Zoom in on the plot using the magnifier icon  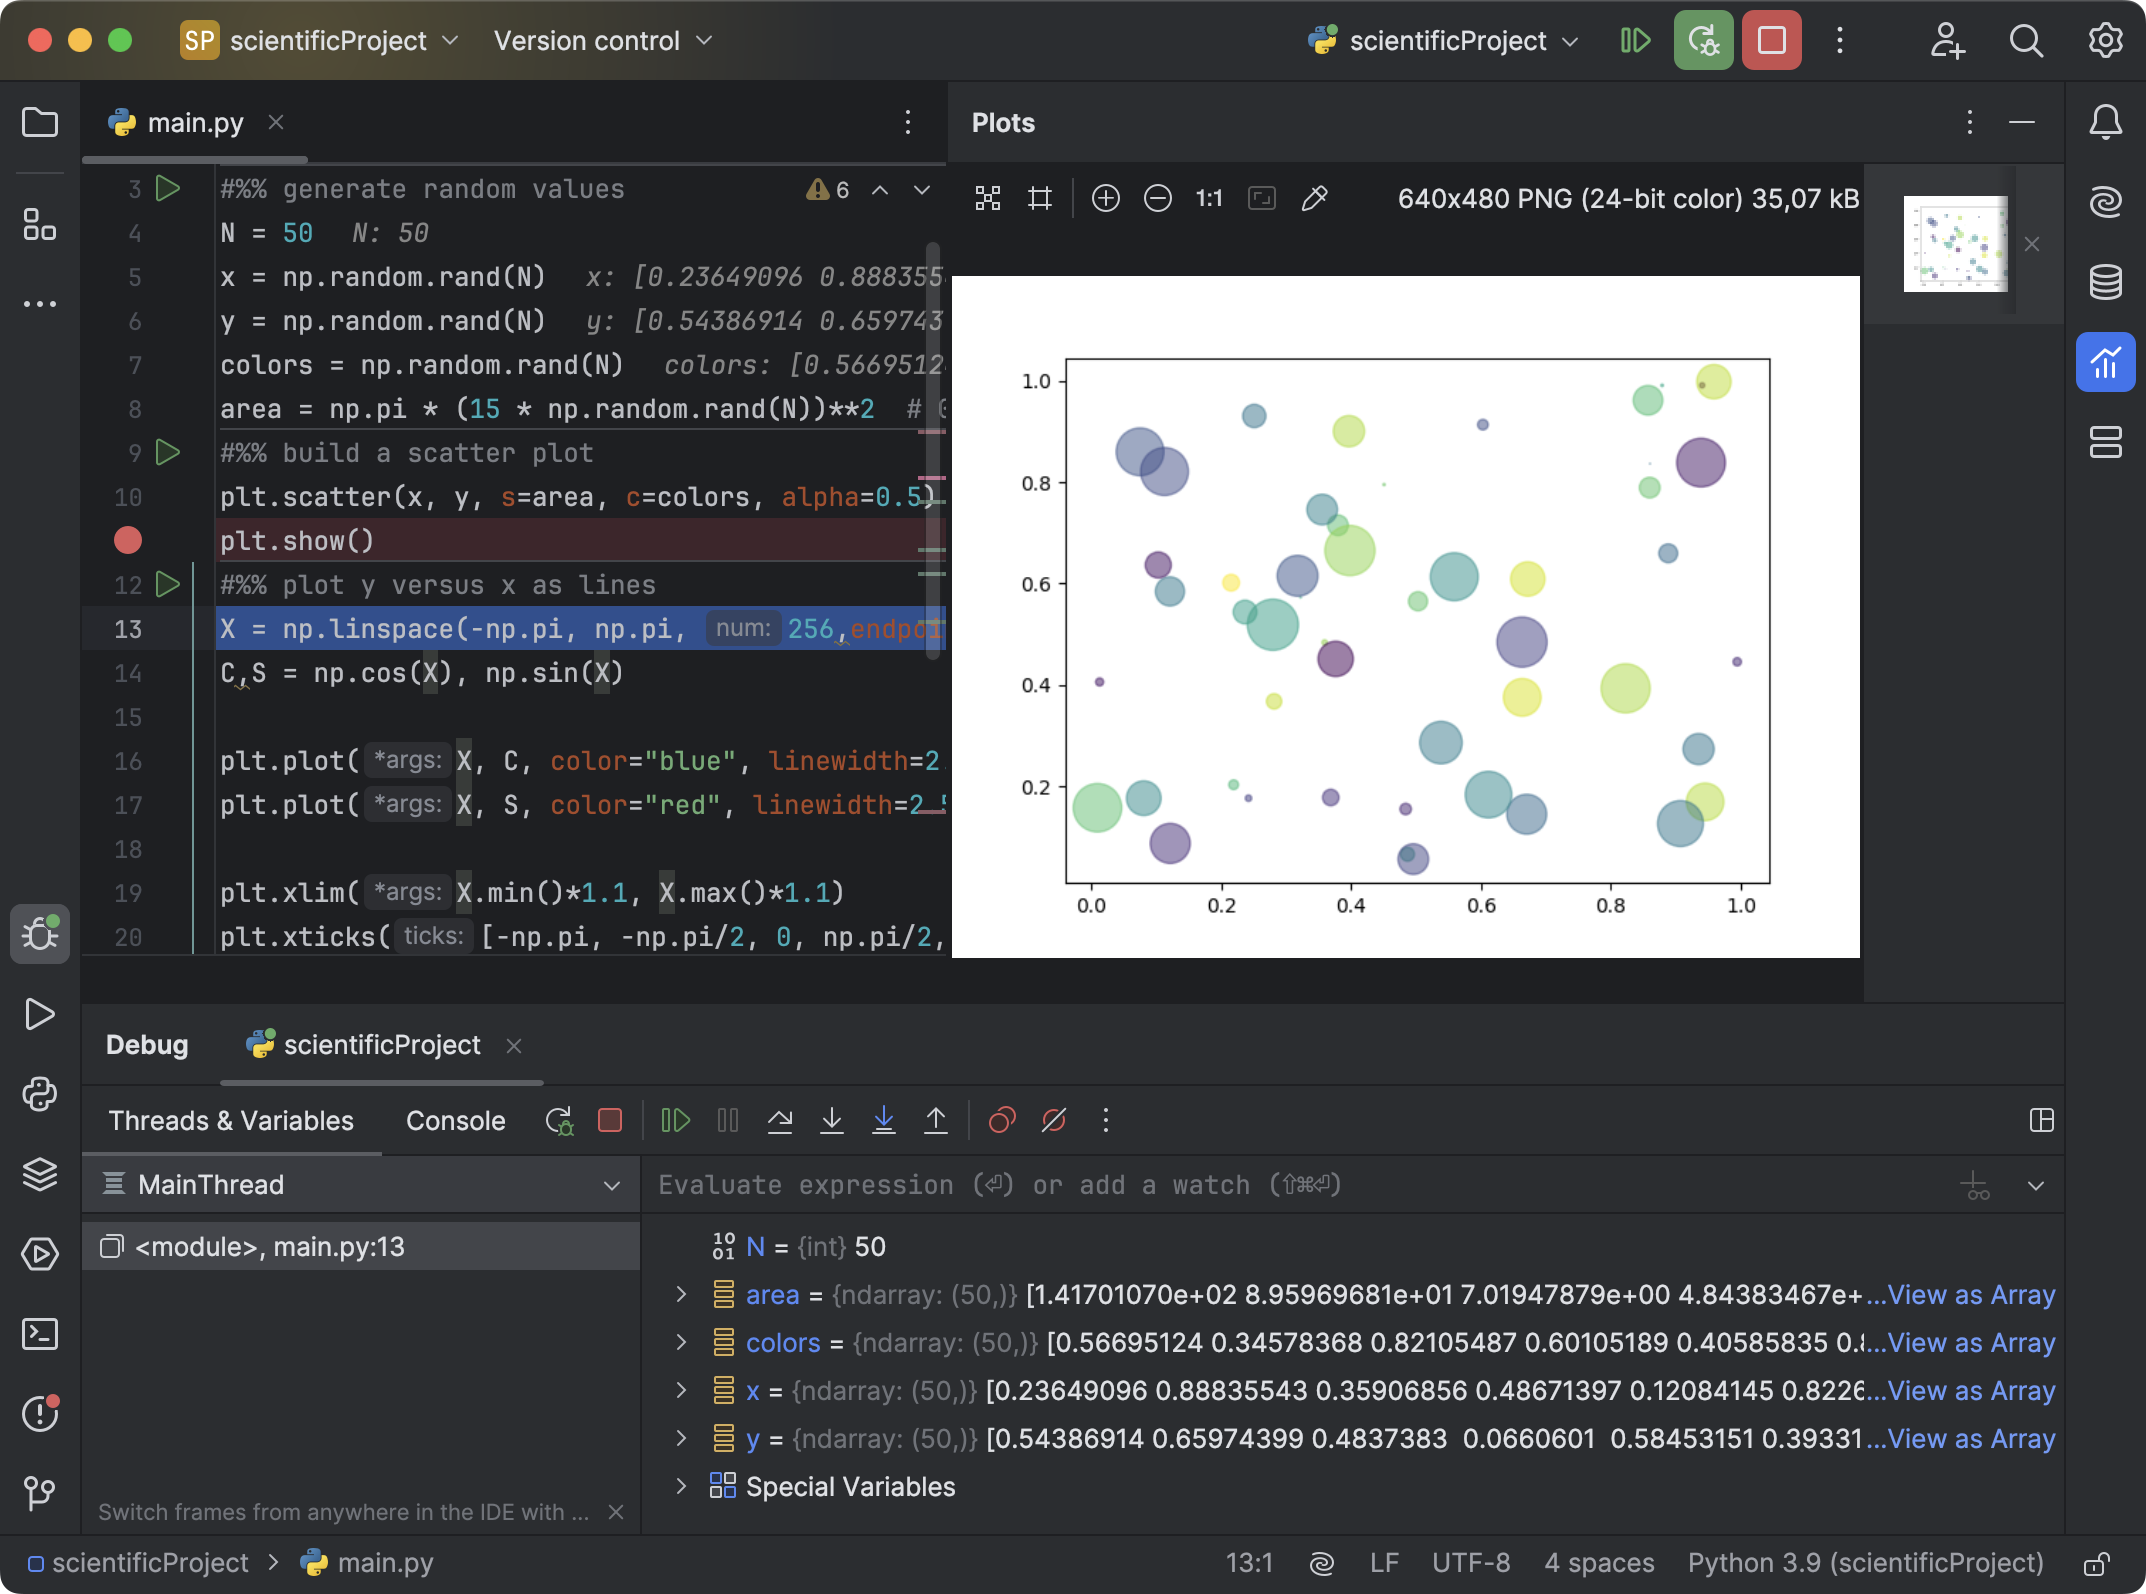point(1106,198)
